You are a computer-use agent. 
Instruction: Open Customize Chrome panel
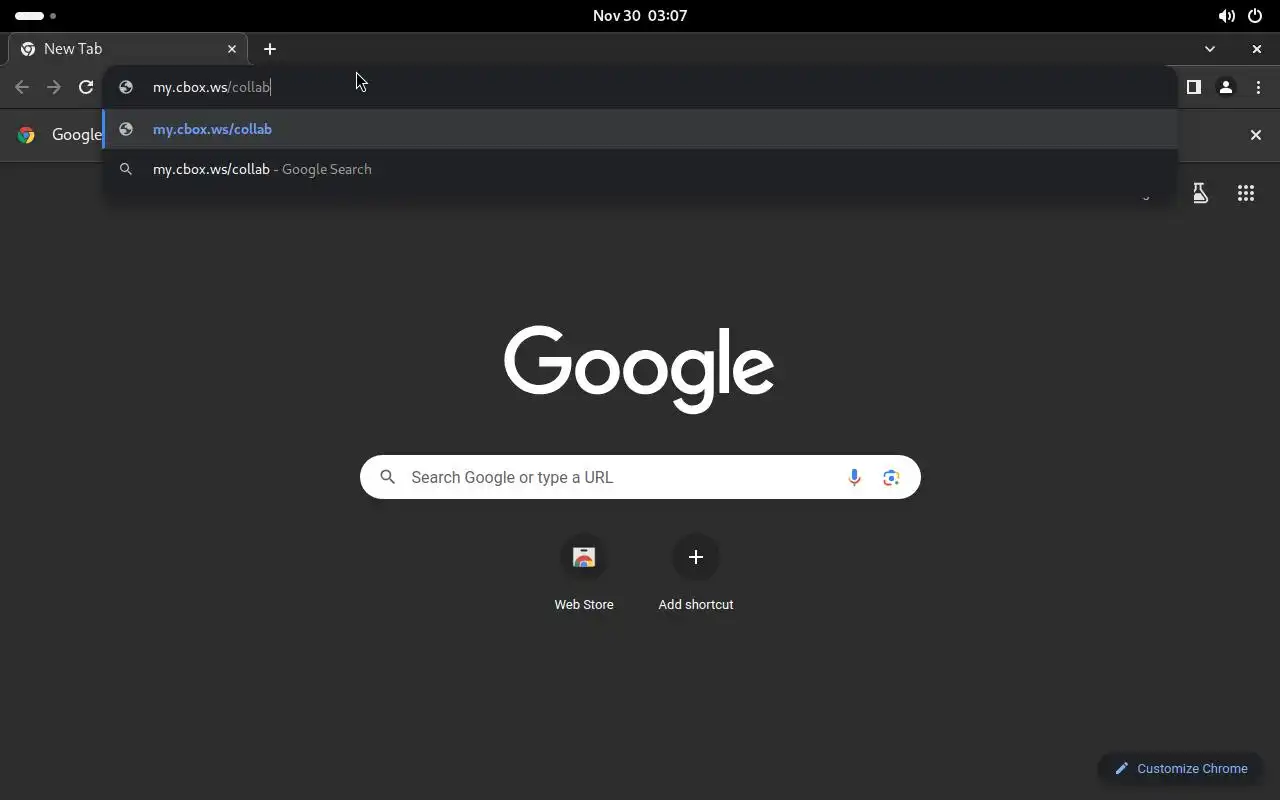[x=1181, y=768]
